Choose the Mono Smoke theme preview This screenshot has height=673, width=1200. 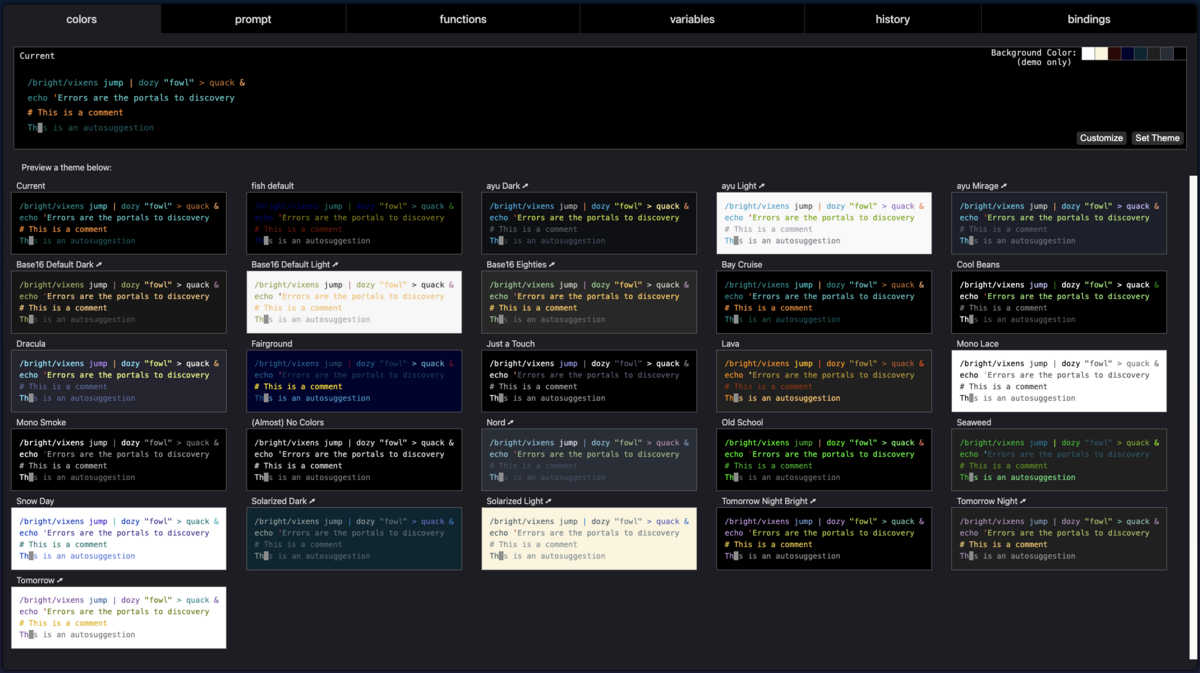point(119,460)
